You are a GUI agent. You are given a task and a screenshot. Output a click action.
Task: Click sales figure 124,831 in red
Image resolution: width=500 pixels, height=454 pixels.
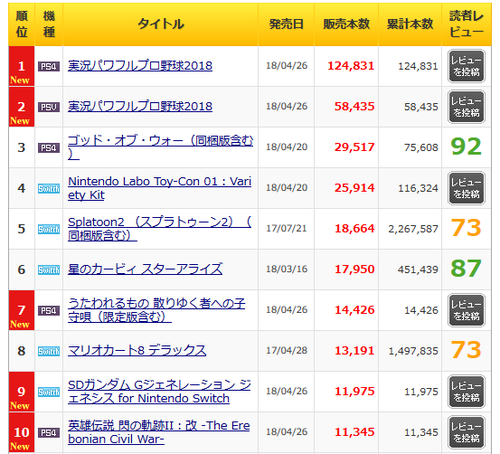pos(351,66)
